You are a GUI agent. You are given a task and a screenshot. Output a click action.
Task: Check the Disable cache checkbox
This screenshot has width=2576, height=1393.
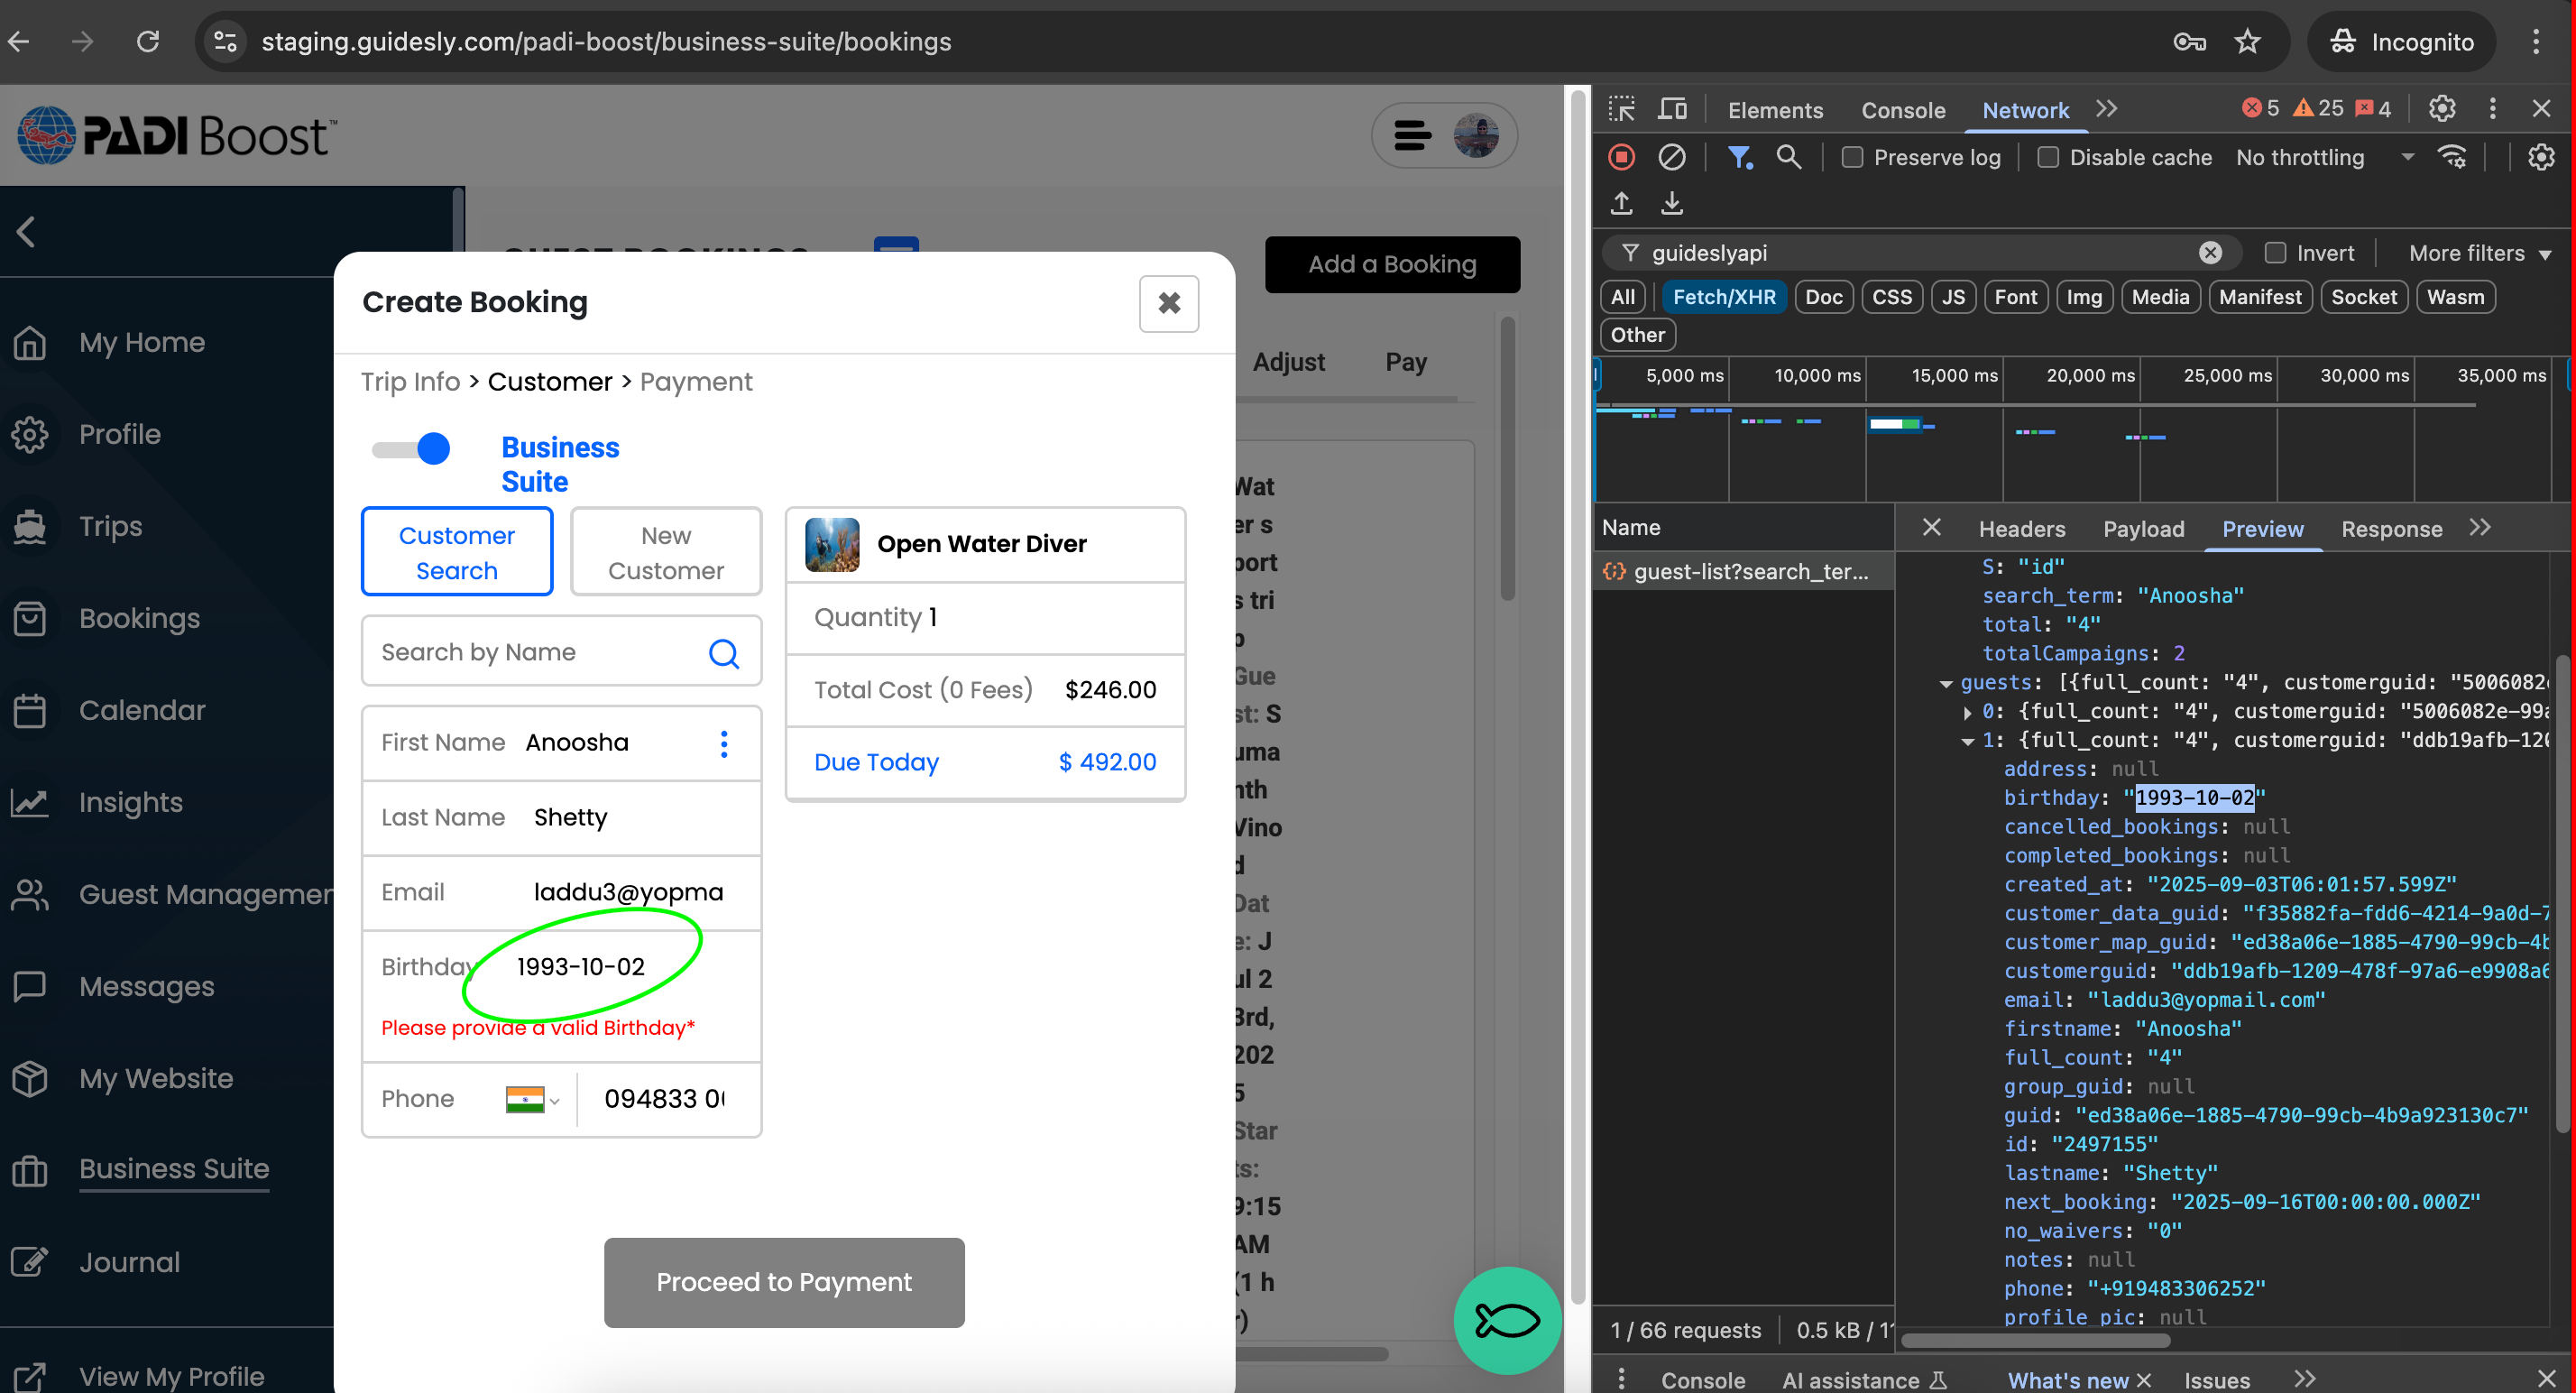coord(2047,157)
